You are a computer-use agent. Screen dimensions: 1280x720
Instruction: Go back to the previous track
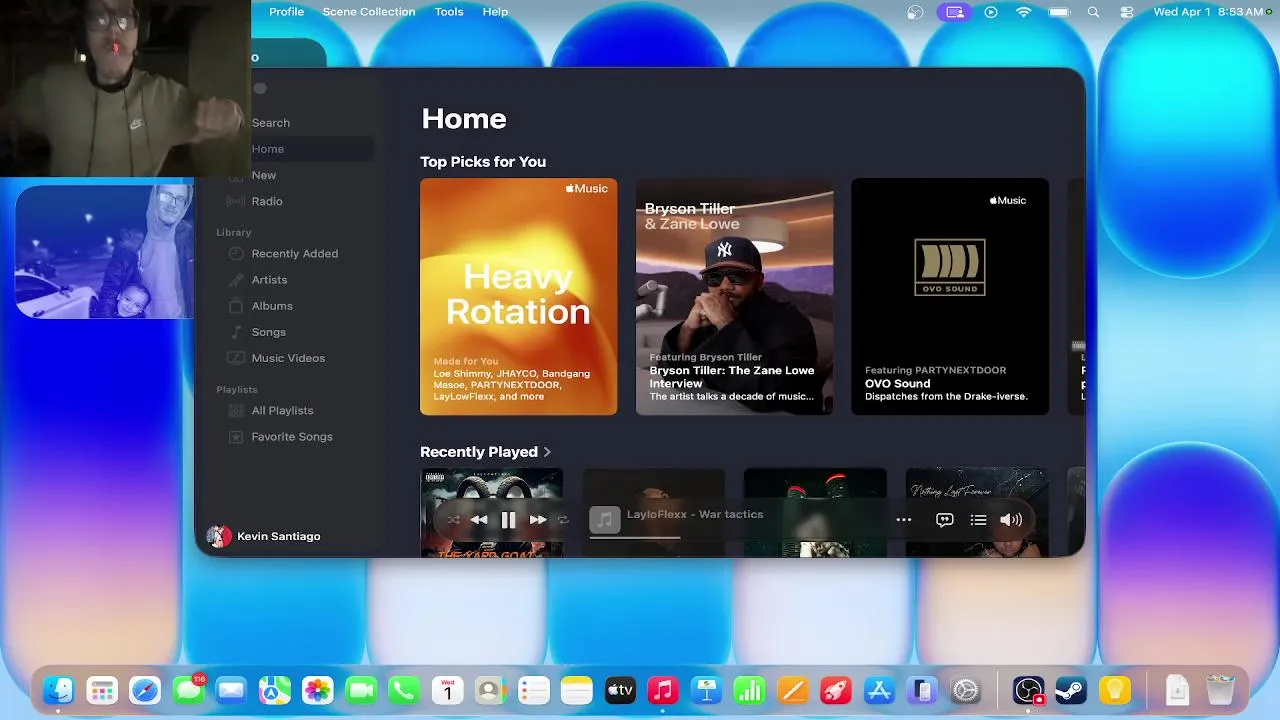click(x=479, y=520)
